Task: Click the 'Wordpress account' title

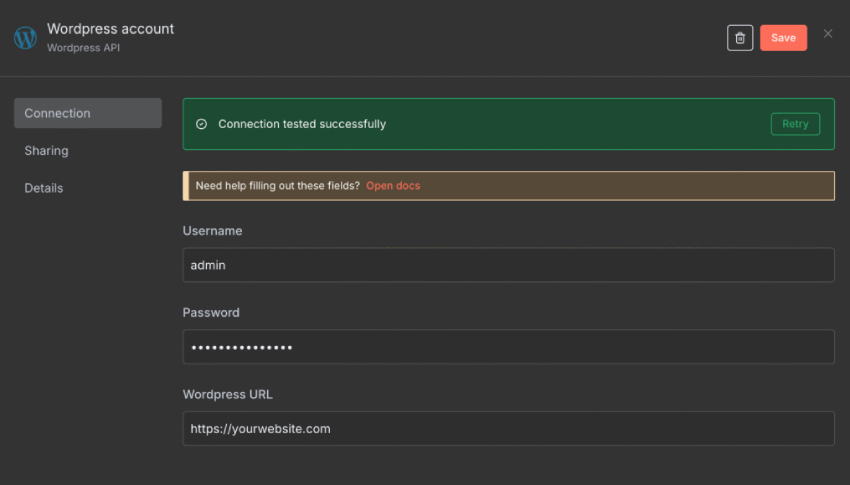Action: (111, 29)
